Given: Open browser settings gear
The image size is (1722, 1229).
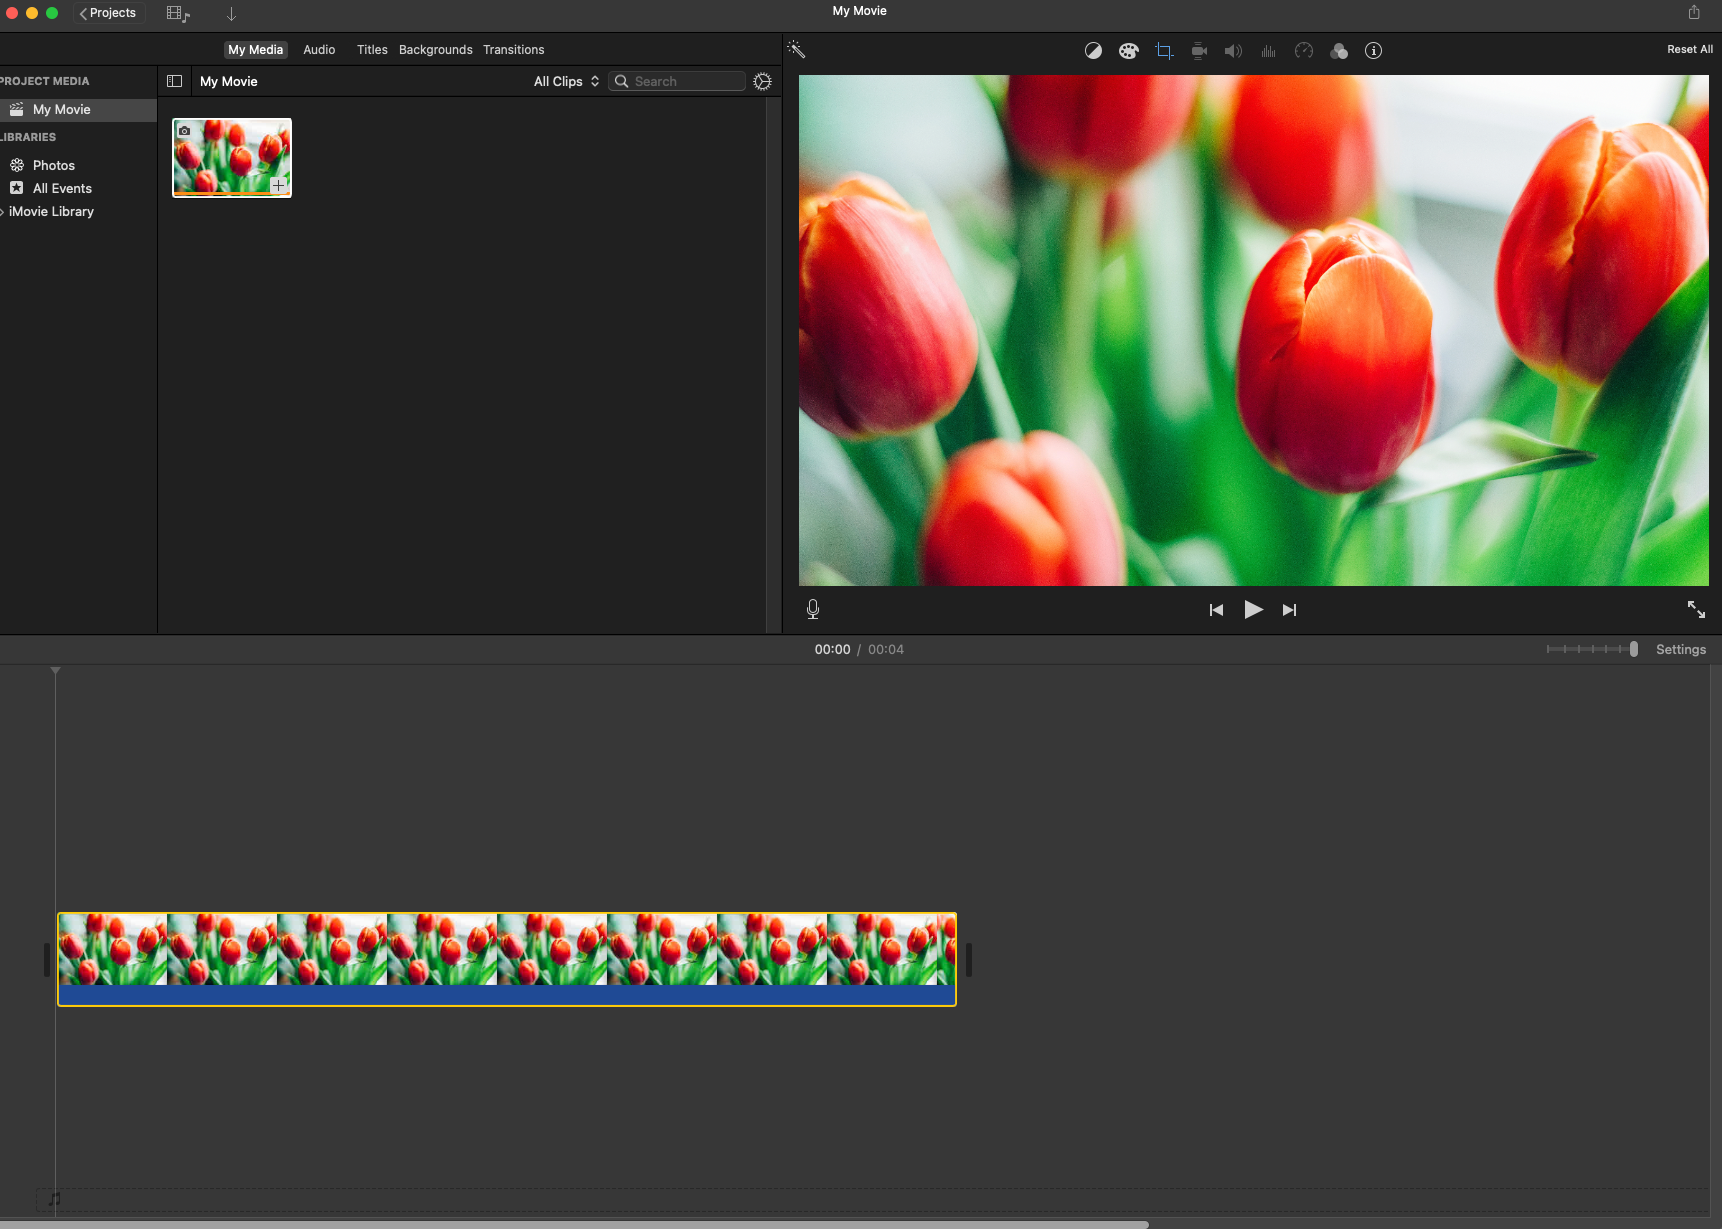Looking at the screenshot, I should point(762,81).
